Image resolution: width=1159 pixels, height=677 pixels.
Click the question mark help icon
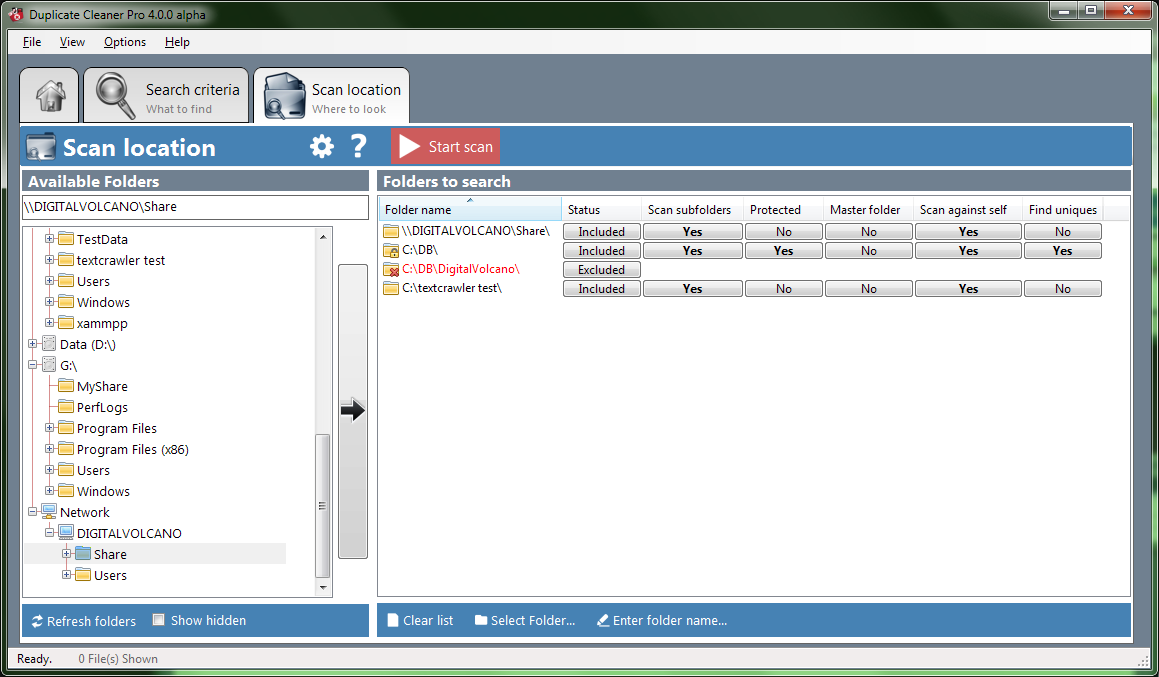(x=359, y=147)
